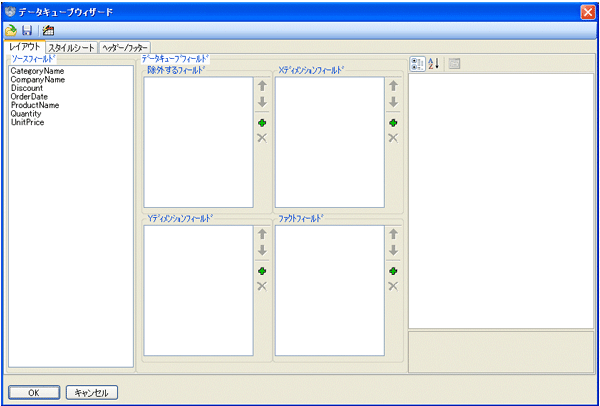Close the データキューブウィザード window
Screen dimensions: 600x406
pyautogui.click(x=587, y=12)
